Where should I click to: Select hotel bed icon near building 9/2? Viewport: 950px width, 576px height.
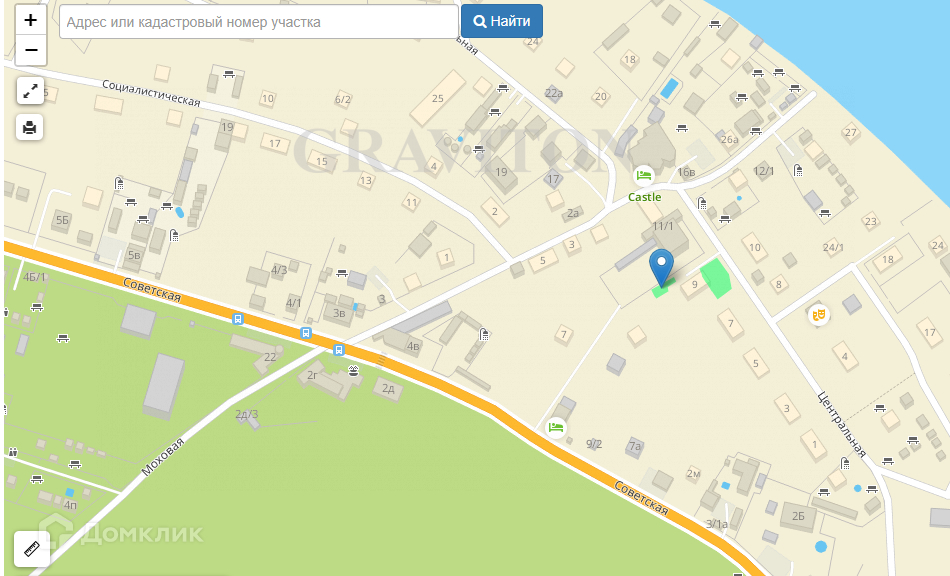pyautogui.click(x=556, y=428)
